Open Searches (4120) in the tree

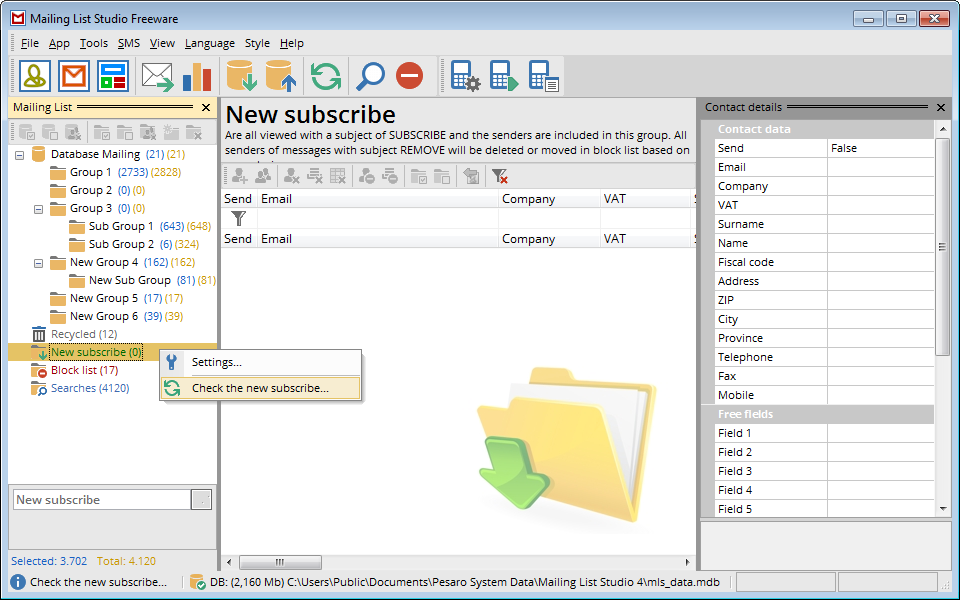point(89,388)
